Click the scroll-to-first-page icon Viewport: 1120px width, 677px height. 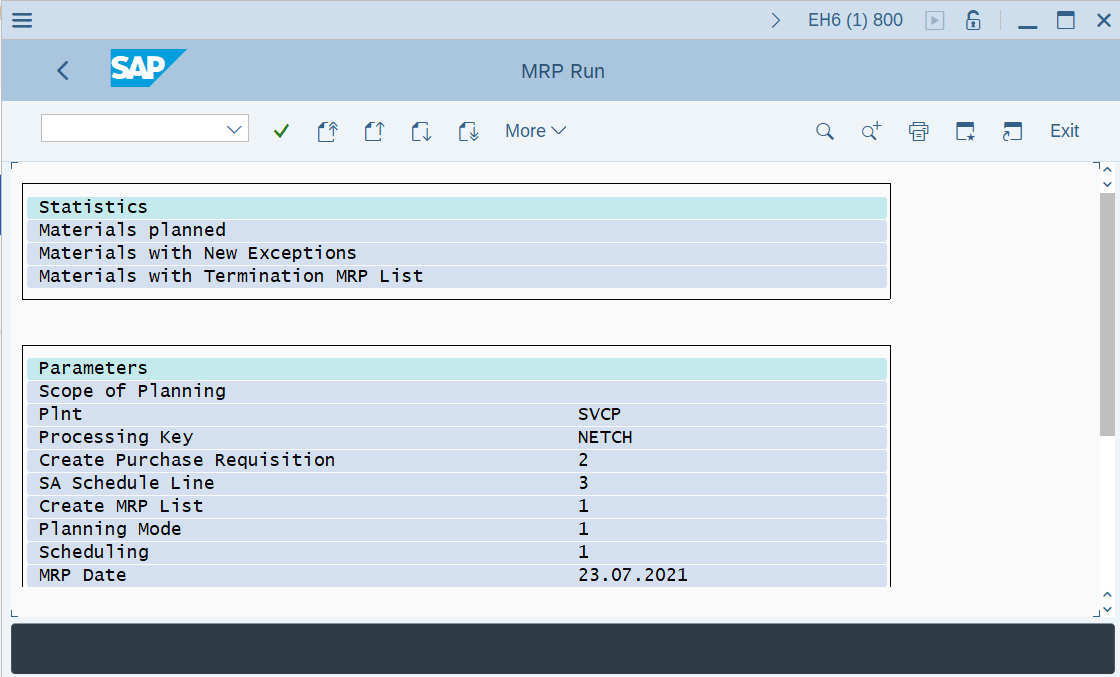[x=327, y=130]
